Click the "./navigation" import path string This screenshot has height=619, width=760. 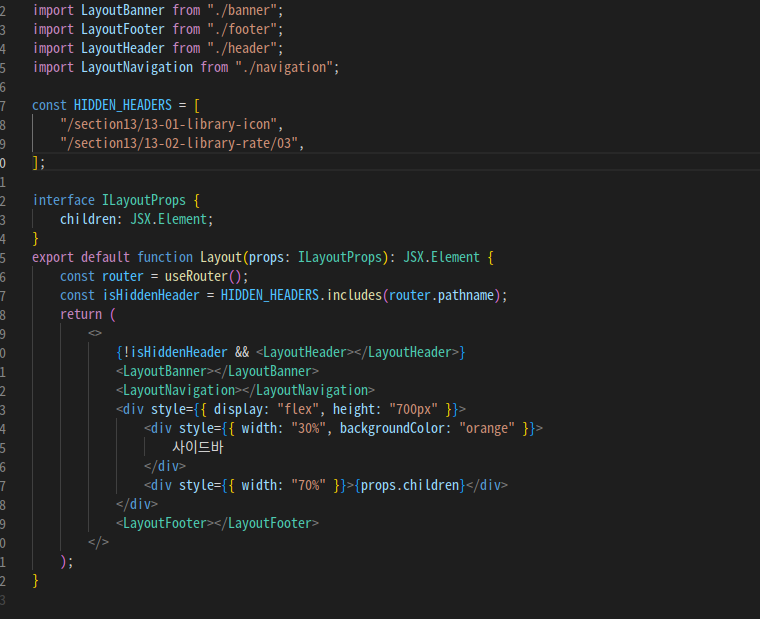pyautogui.click(x=284, y=67)
